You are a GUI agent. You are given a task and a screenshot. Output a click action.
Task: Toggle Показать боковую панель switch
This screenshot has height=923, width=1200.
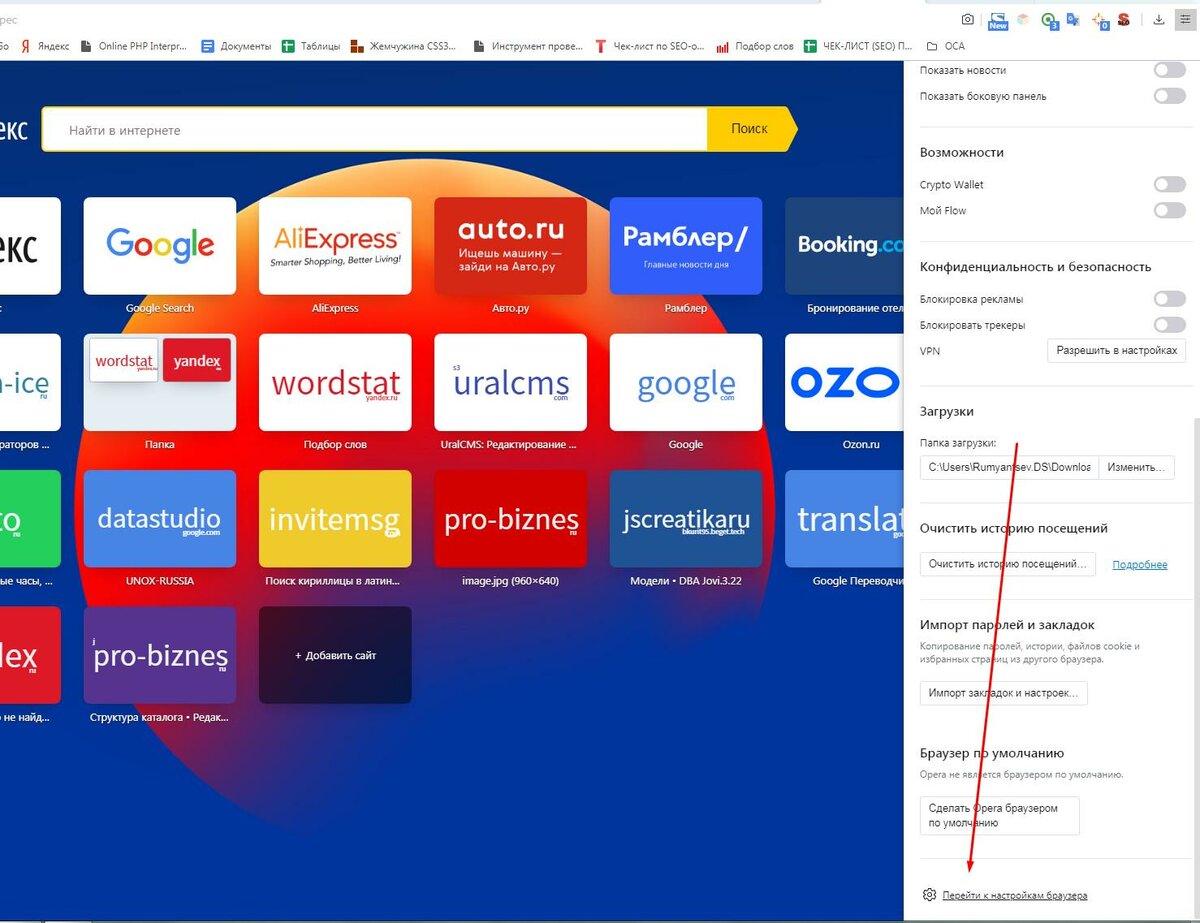click(1169, 96)
